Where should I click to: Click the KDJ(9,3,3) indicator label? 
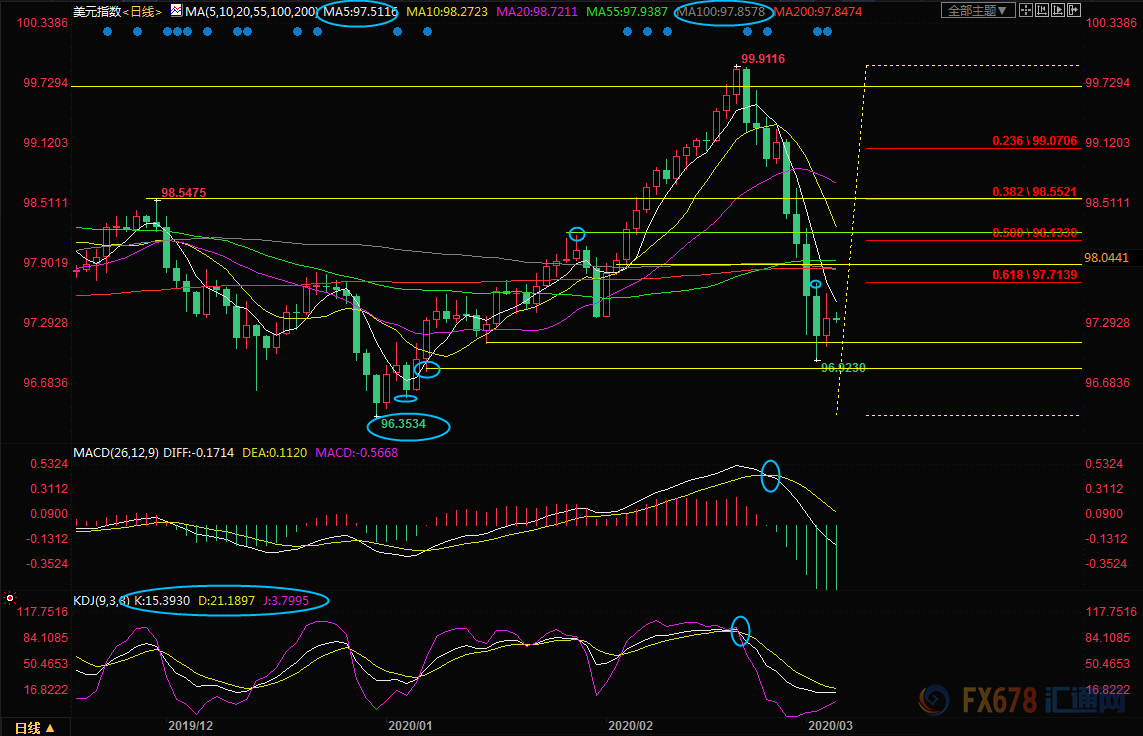102,601
